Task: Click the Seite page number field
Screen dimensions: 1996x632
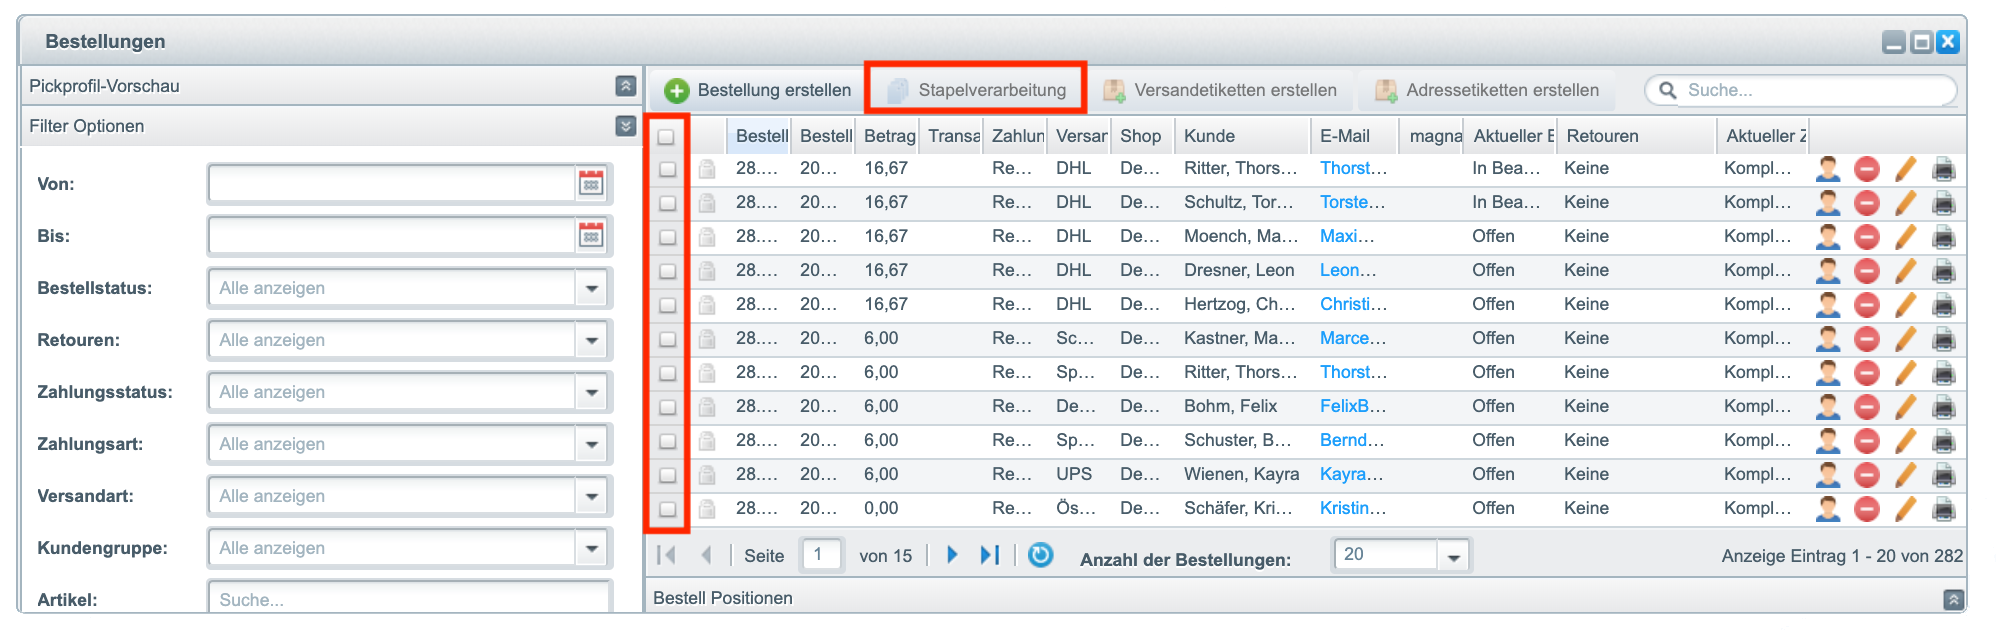Action: pyautogui.click(x=822, y=555)
